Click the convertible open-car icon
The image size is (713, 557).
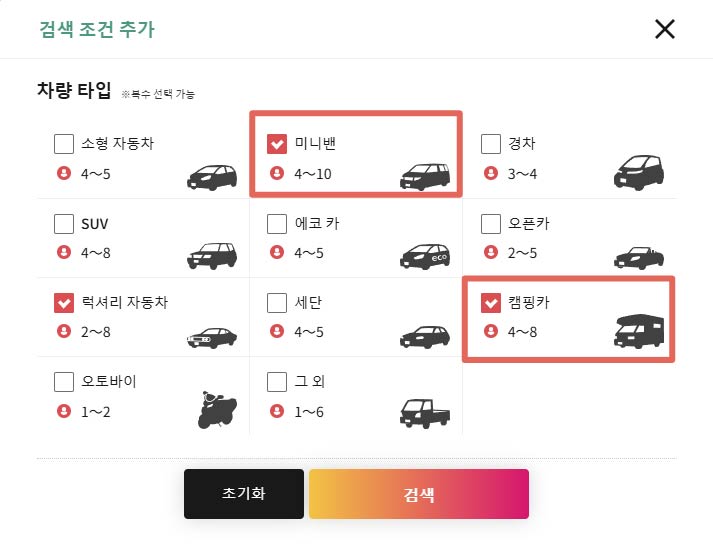click(639, 258)
